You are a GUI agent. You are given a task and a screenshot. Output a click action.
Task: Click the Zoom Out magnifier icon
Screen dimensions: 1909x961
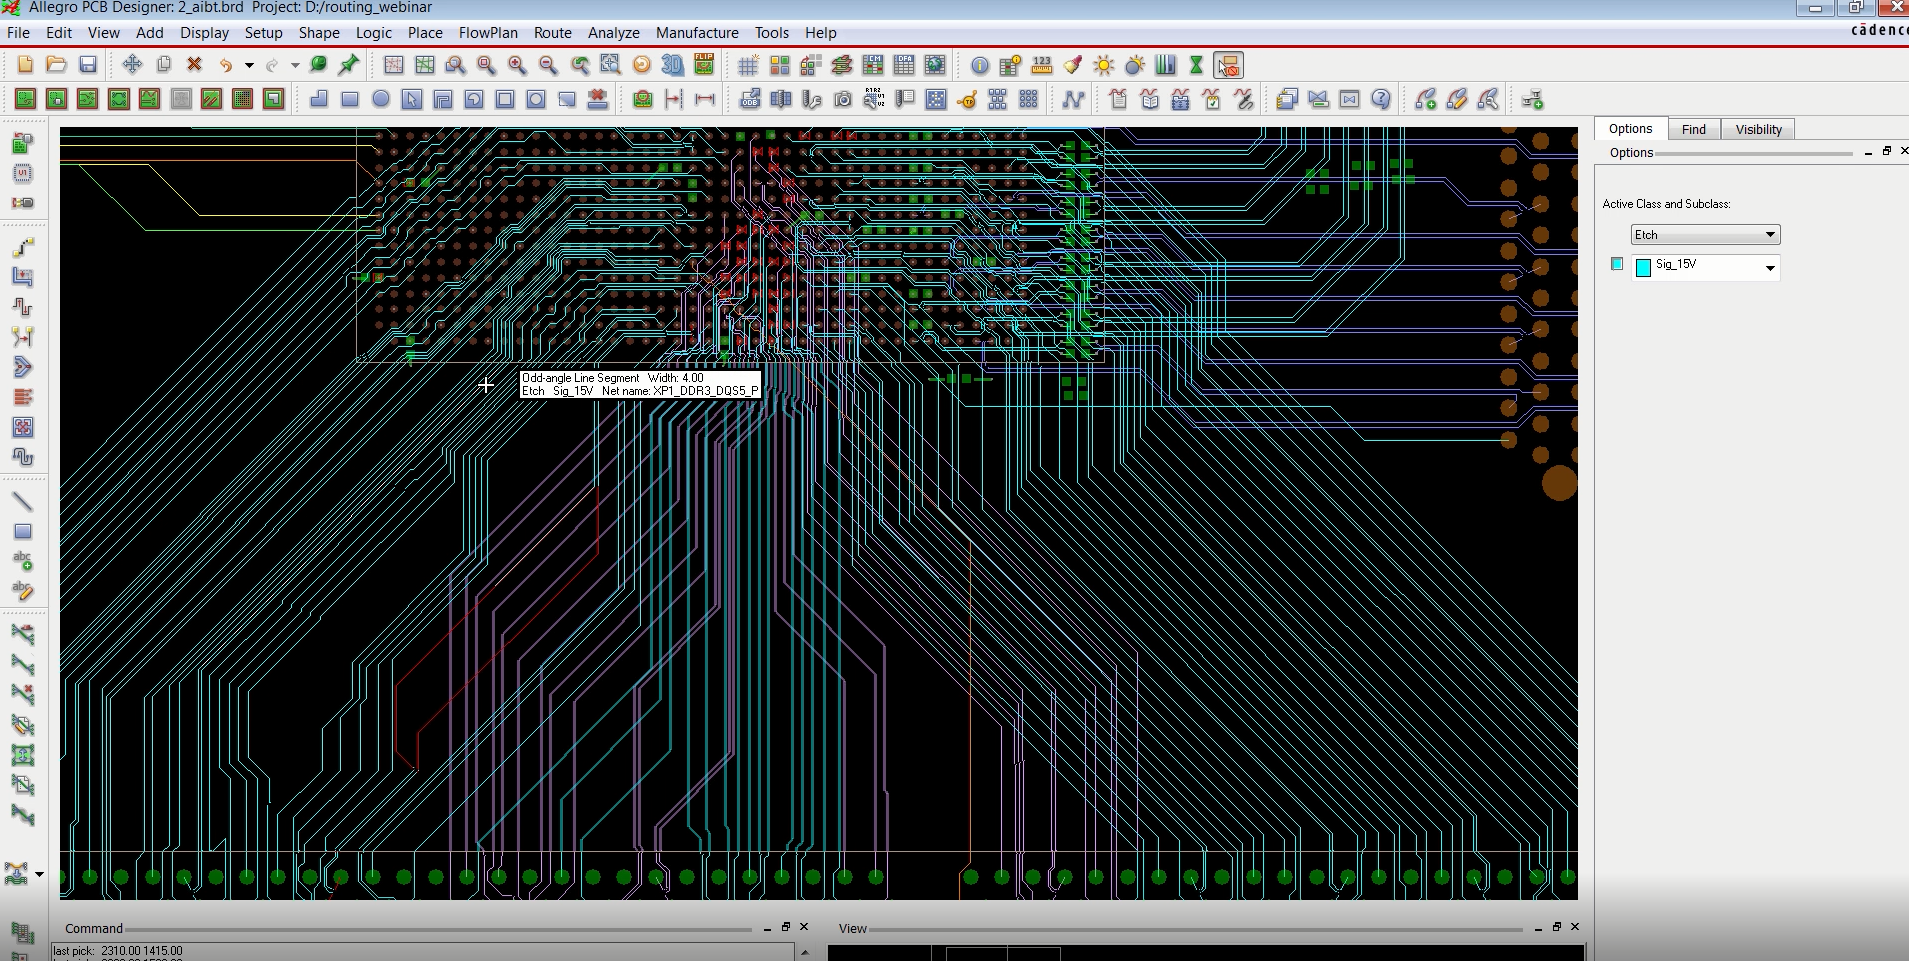pyautogui.click(x=548, y=65)
